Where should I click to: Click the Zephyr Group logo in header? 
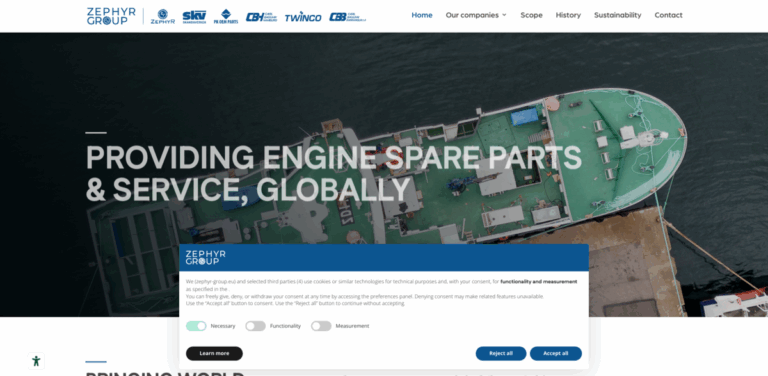[x=111, y=16]
